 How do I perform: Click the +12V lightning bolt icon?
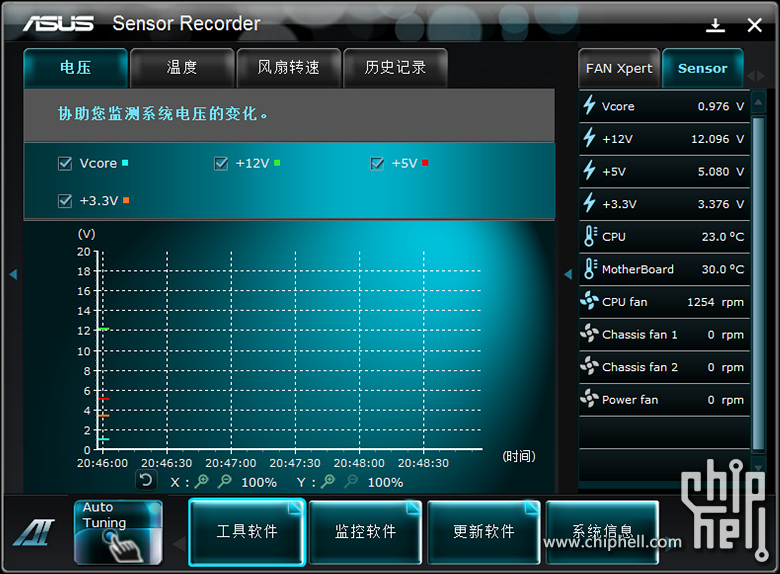(589, 138)
